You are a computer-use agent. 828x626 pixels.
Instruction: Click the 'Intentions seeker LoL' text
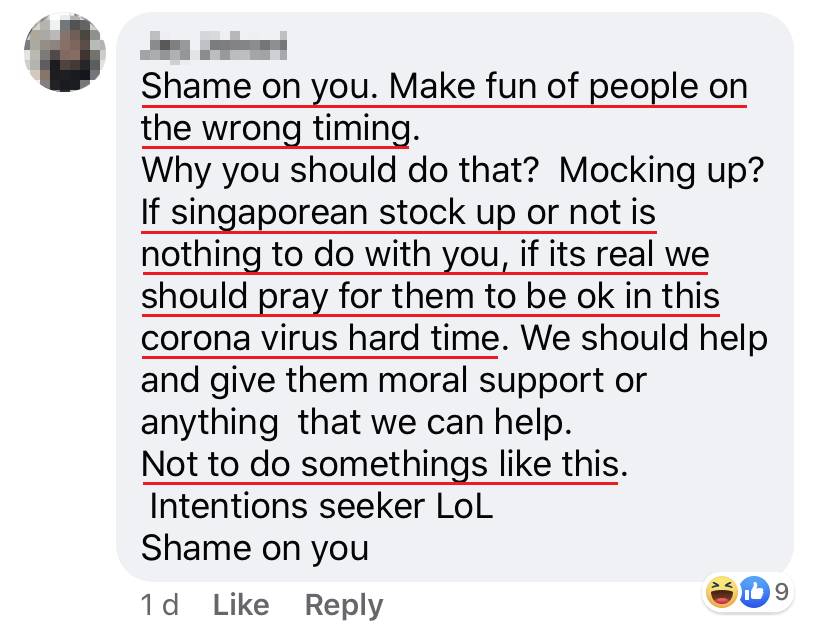tap(321, 507)
